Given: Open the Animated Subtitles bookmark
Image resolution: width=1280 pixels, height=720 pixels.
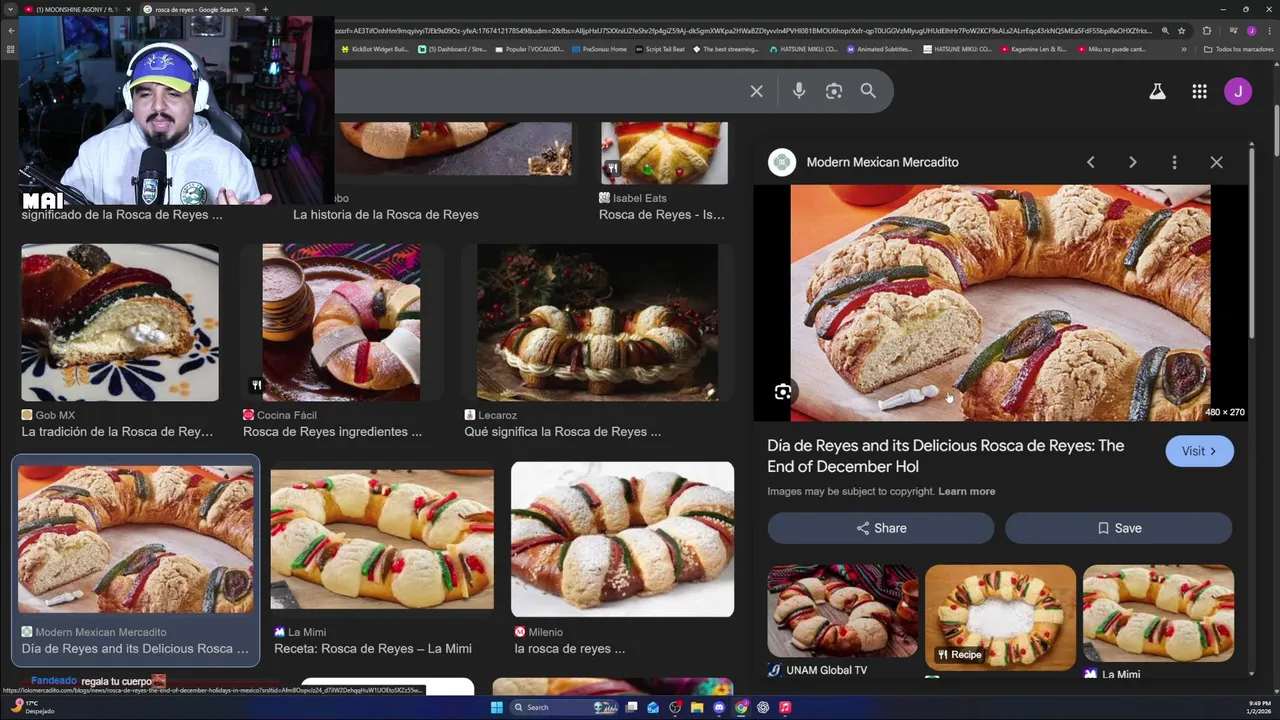Looking at the screenshot, I should pyautogui.click(x=879, y=49).
